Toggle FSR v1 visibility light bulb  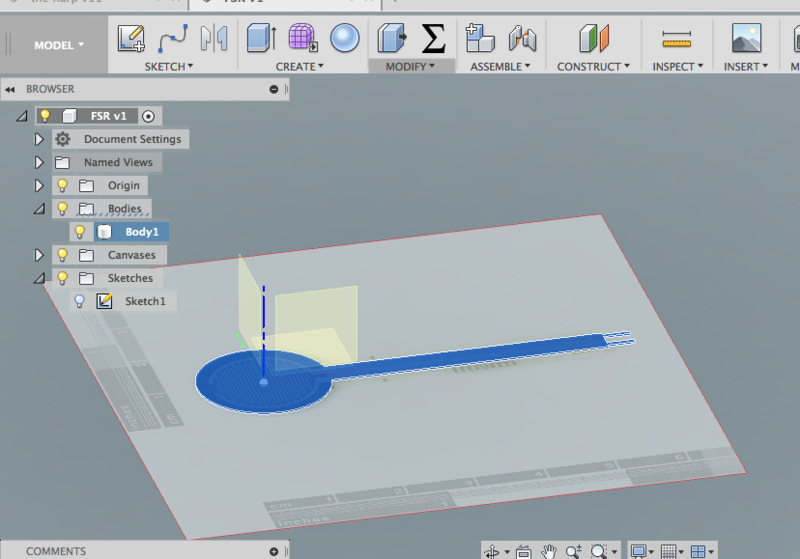coord(45,116)
